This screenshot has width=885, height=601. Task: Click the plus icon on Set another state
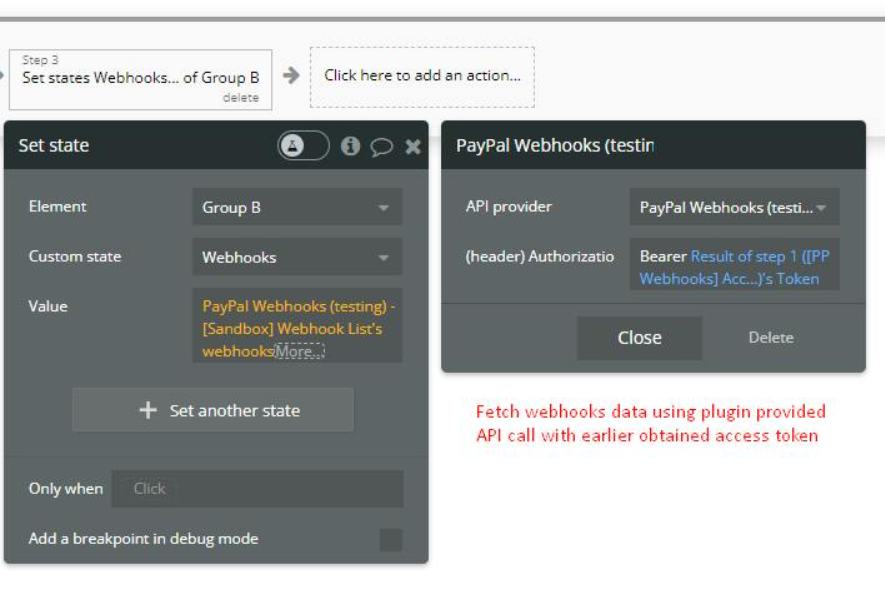[148, 410]
